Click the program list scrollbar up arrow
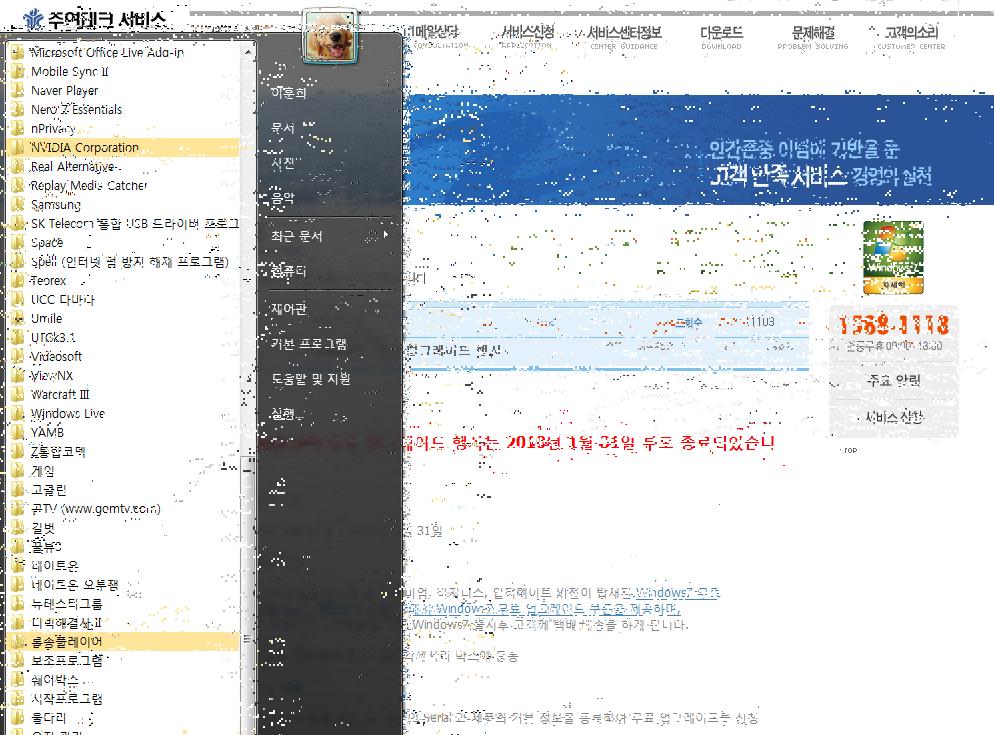The width and height of the screenshot is (994, 735). coord(248,51)
